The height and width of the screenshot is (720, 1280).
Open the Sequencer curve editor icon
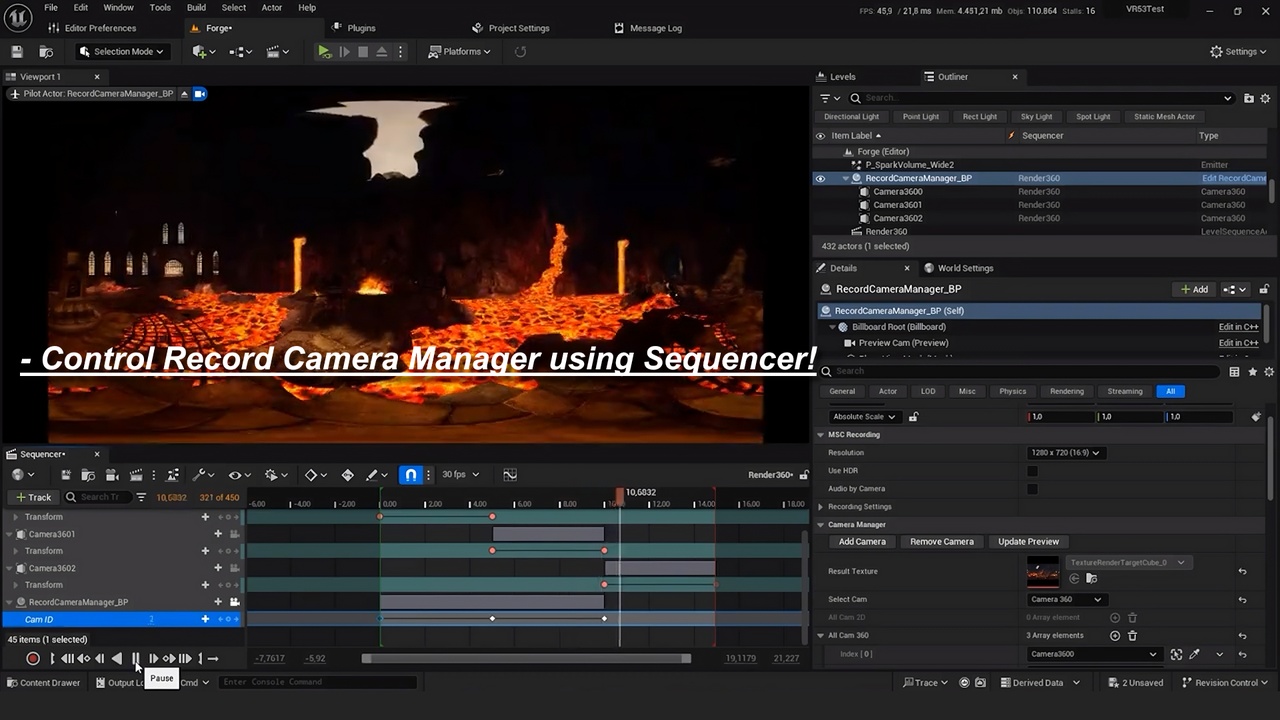coord(510,475)
